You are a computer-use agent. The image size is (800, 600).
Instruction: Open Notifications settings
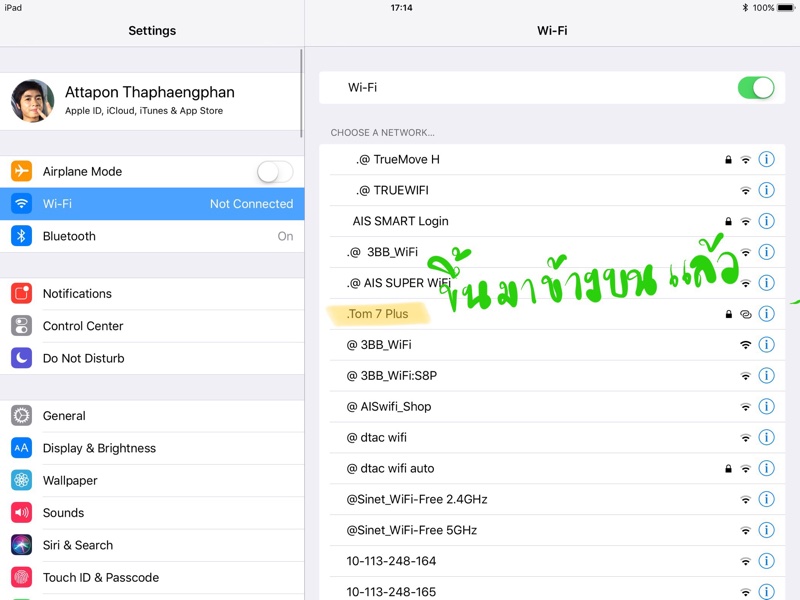tap(77, 294)
